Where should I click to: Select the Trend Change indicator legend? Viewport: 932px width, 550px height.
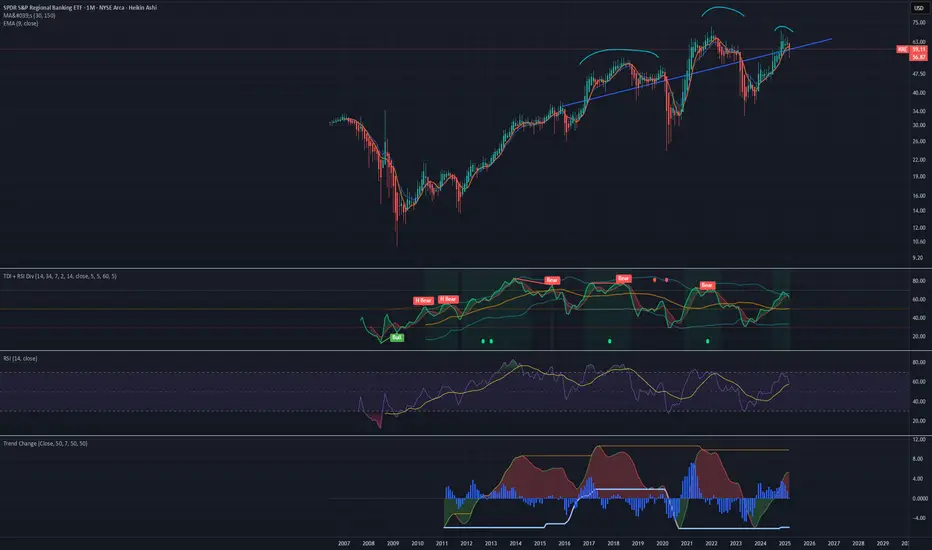coord(45,444)
